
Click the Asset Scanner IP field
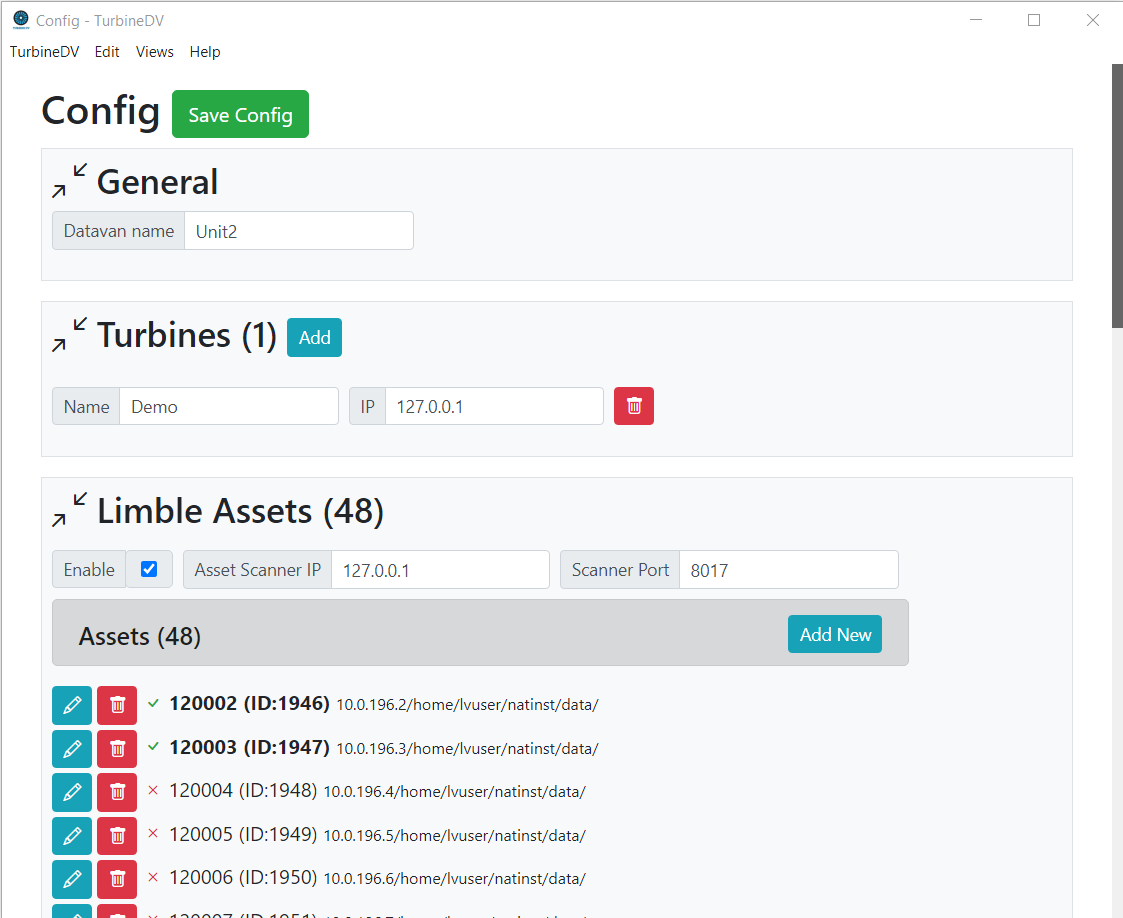[440, 570]
